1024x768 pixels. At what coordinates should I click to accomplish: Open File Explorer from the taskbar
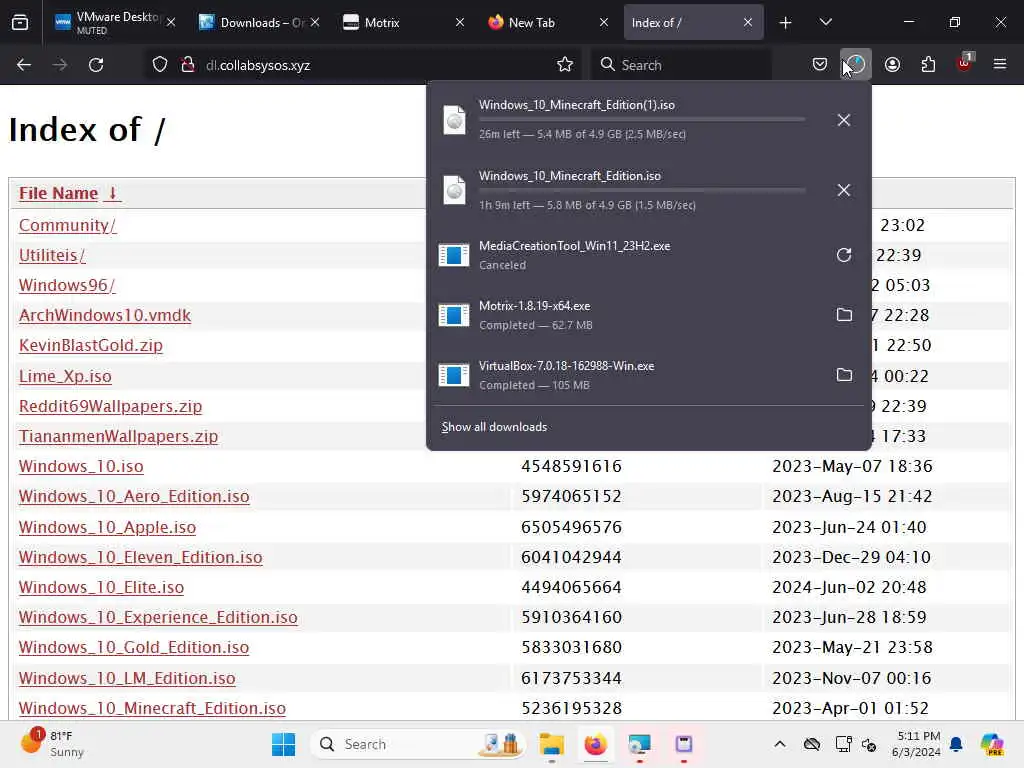(x=552, y=744)
